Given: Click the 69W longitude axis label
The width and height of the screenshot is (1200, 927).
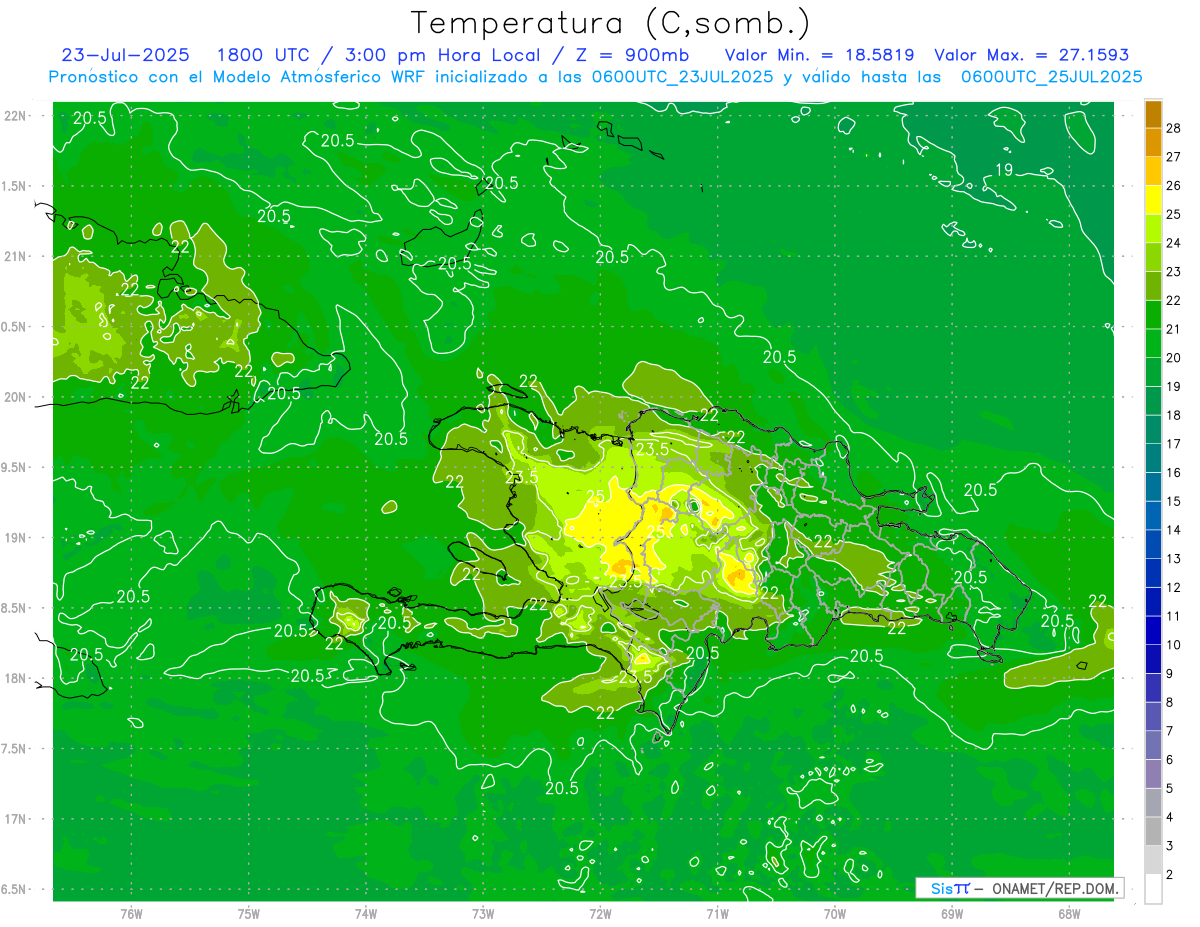Looking at the screenshot, I should coord(952,914).
